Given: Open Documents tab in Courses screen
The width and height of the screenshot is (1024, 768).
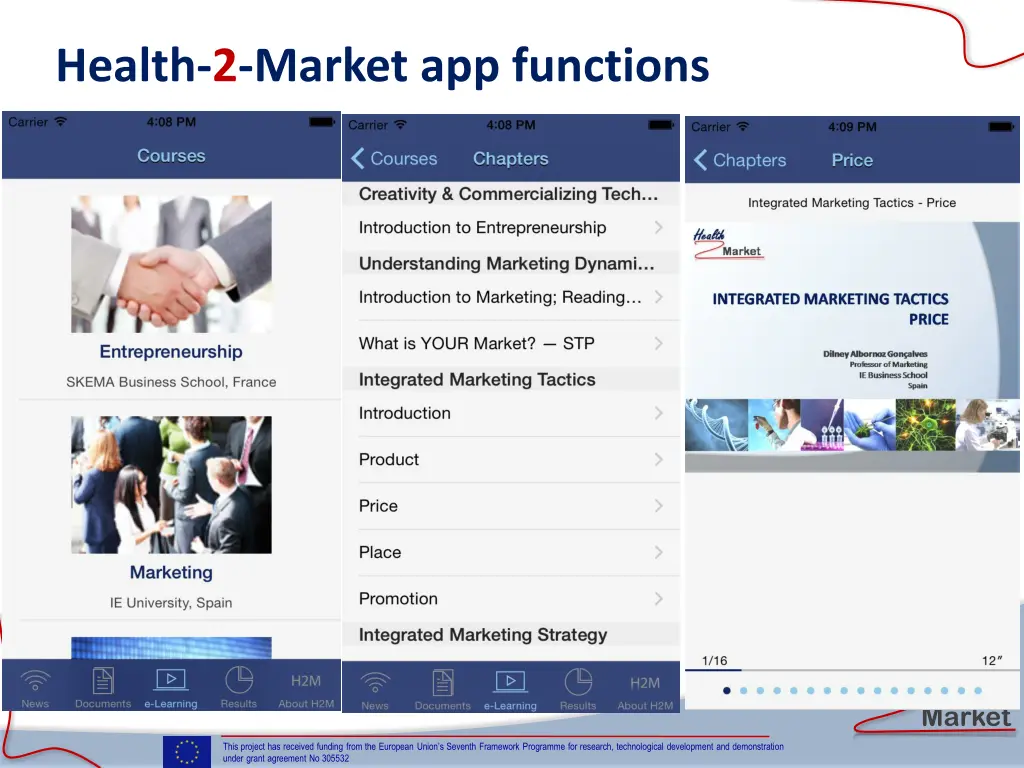Looking at the screenshot, I should coord(103,688).
